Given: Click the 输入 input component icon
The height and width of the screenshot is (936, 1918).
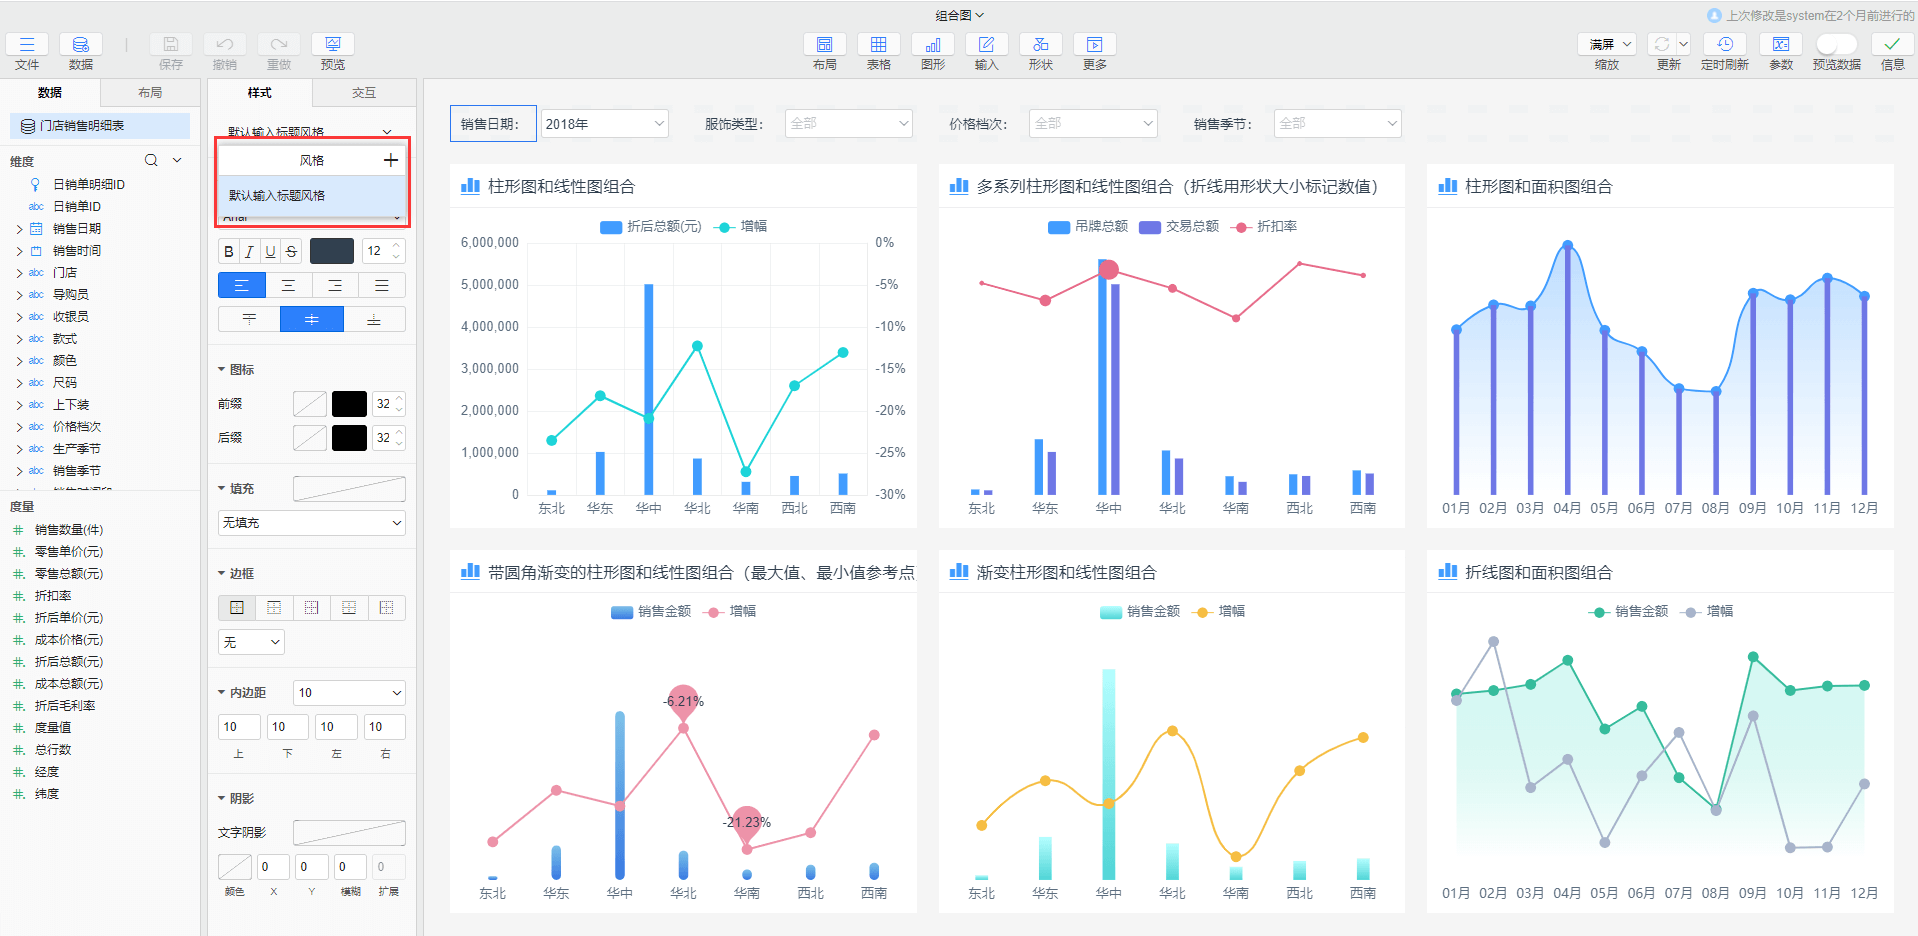Looking at the screenshot, I should coord(986,45).
